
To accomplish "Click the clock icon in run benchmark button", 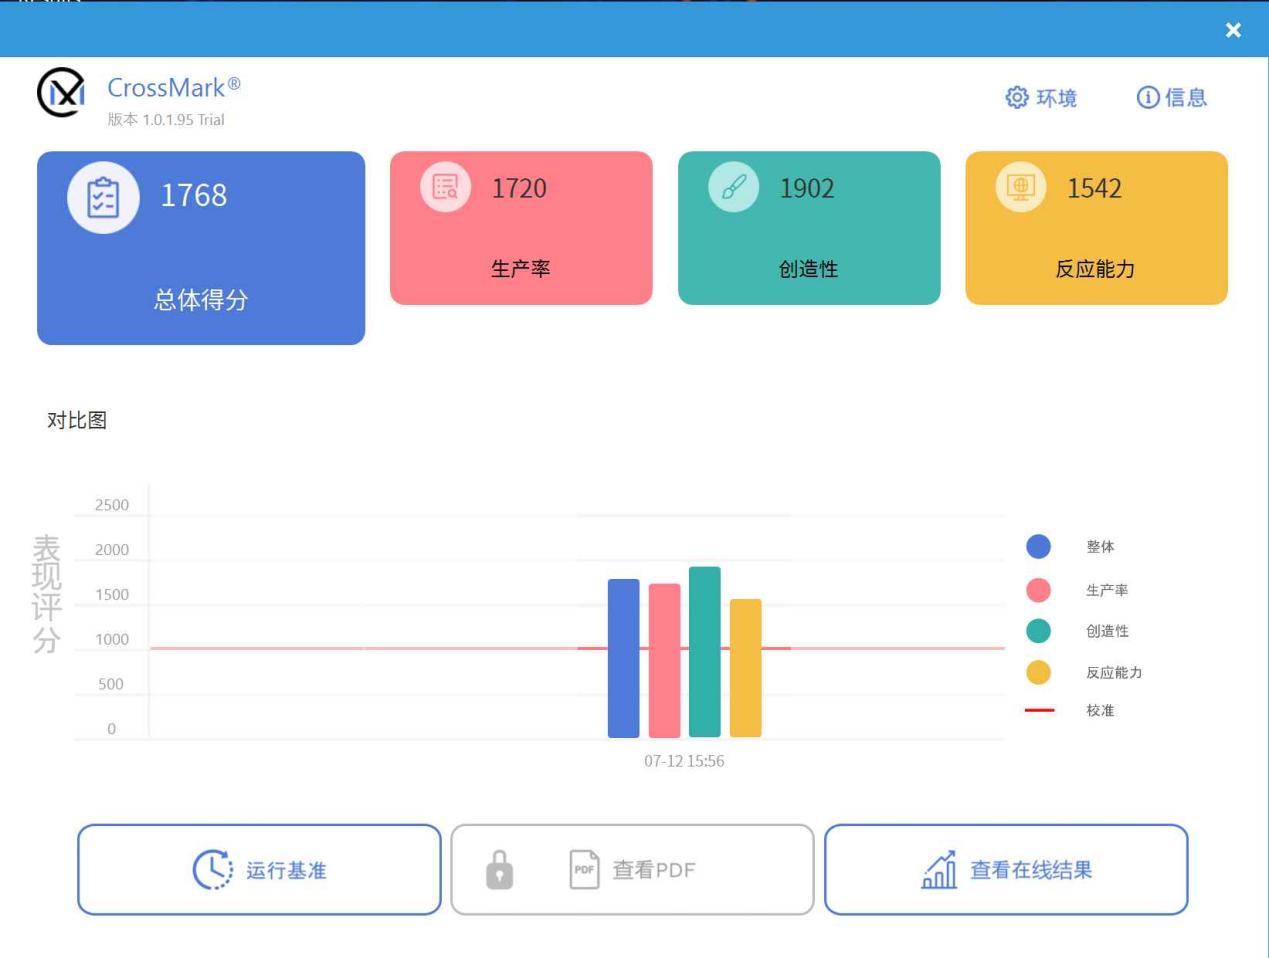I will click(212, 870).
